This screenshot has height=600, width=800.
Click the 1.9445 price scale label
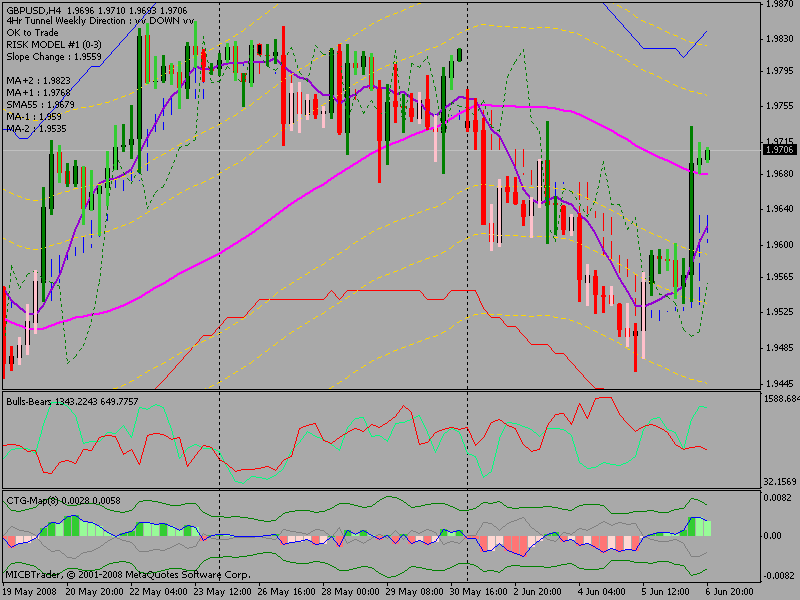778,383
